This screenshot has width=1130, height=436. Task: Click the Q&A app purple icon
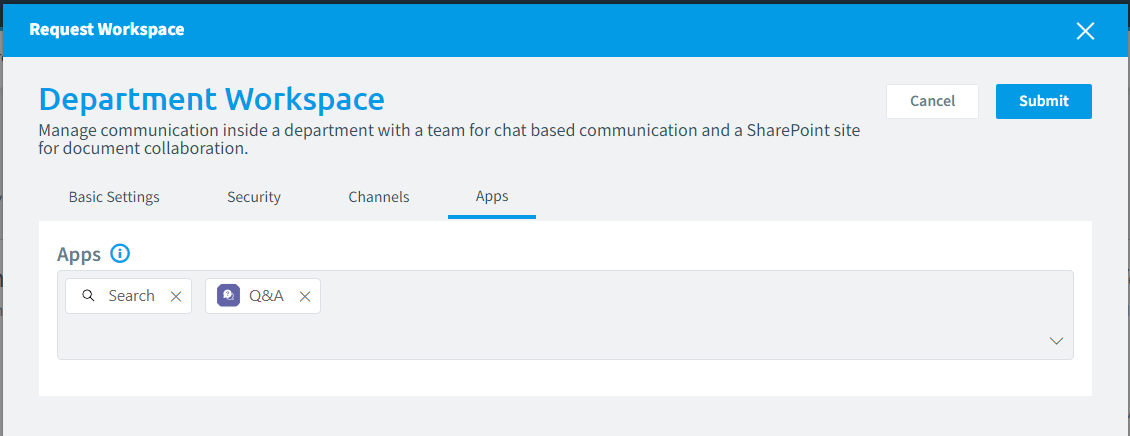[x=228, y=295]
